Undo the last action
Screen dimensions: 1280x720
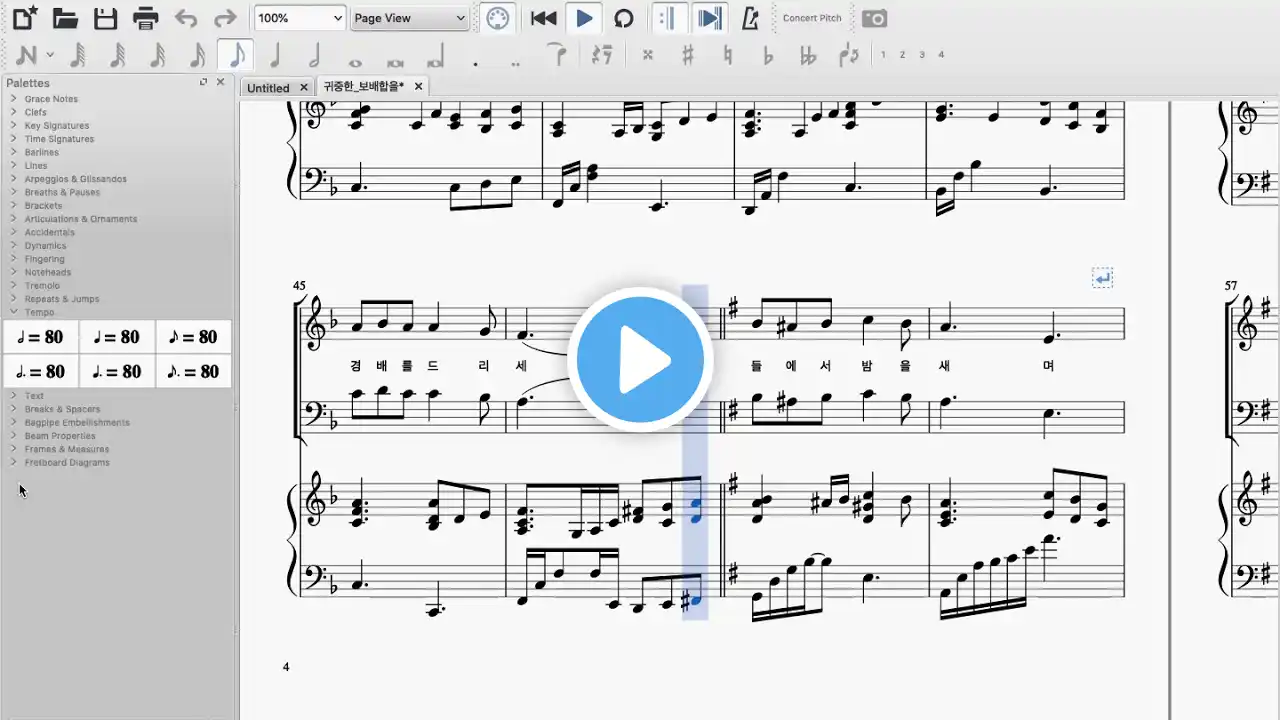pos(186,17)
